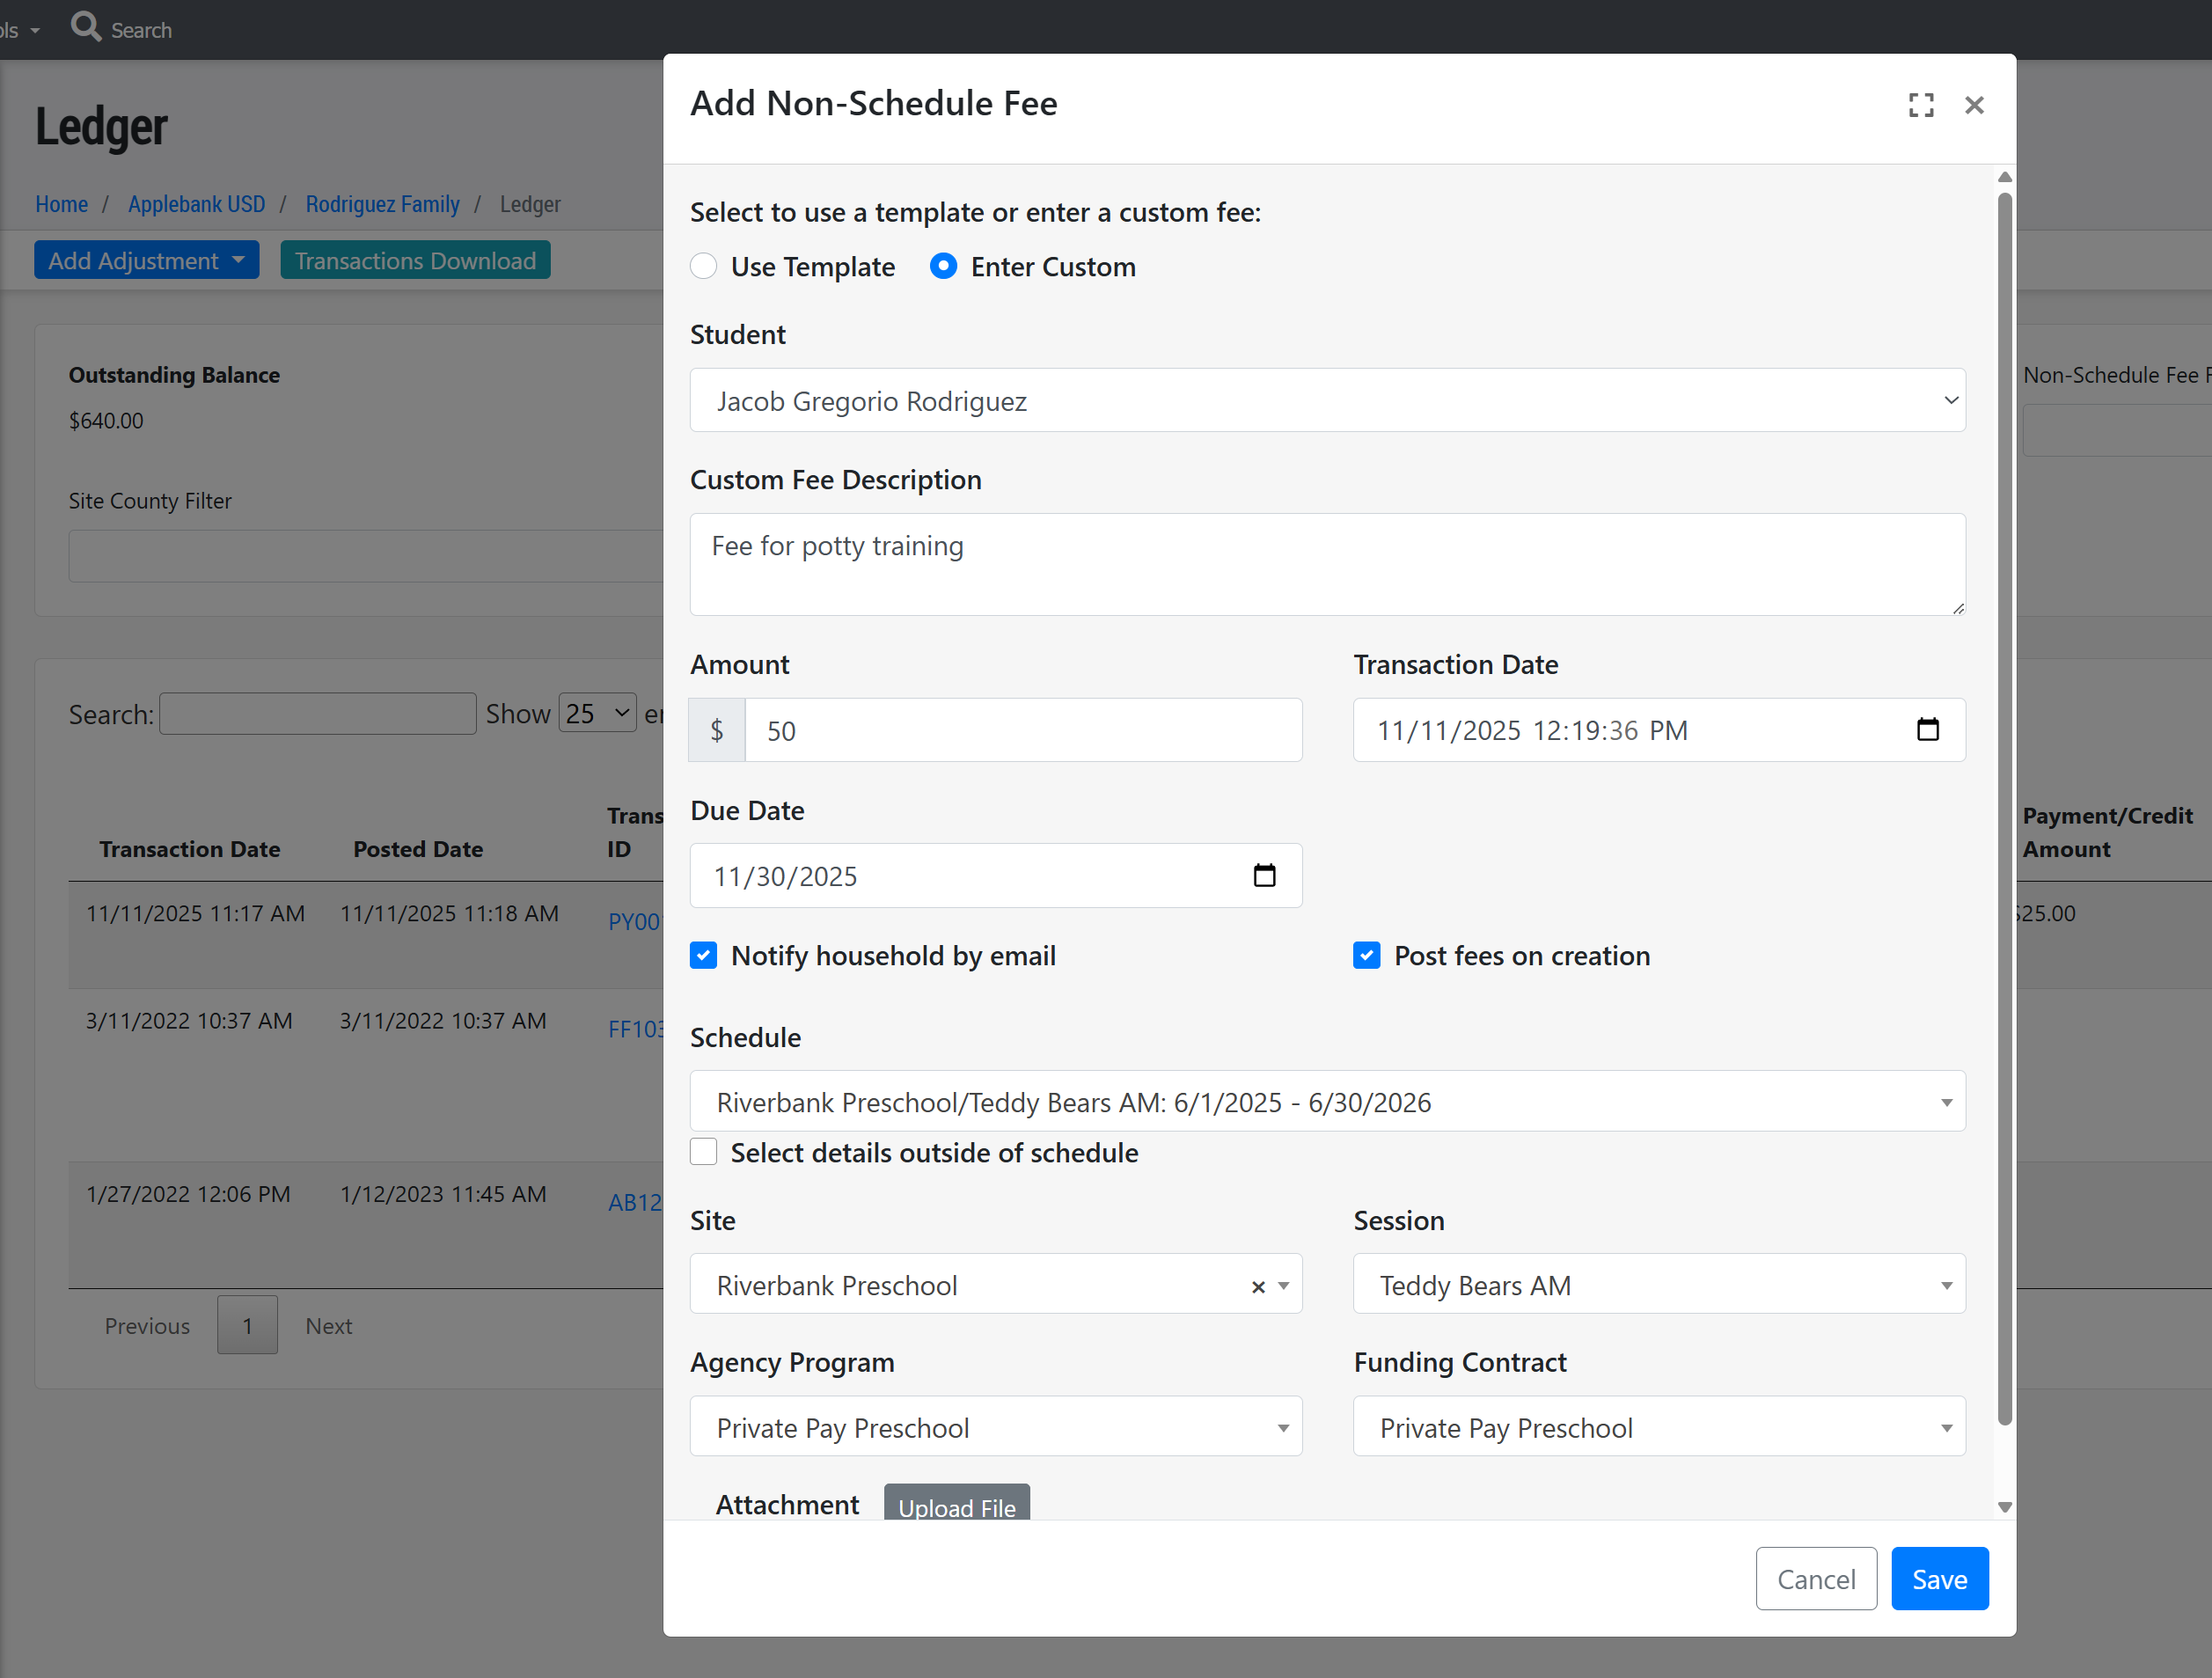
Task: Click into the Amount input field
Action: coord(1022,731)
